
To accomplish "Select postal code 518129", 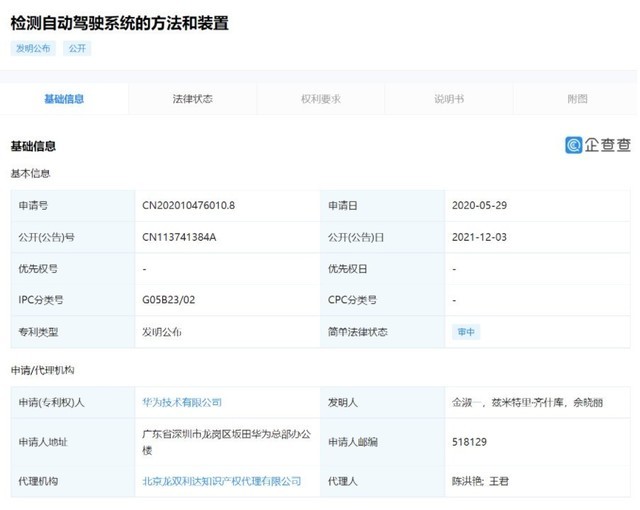I will tap(469, 442).
